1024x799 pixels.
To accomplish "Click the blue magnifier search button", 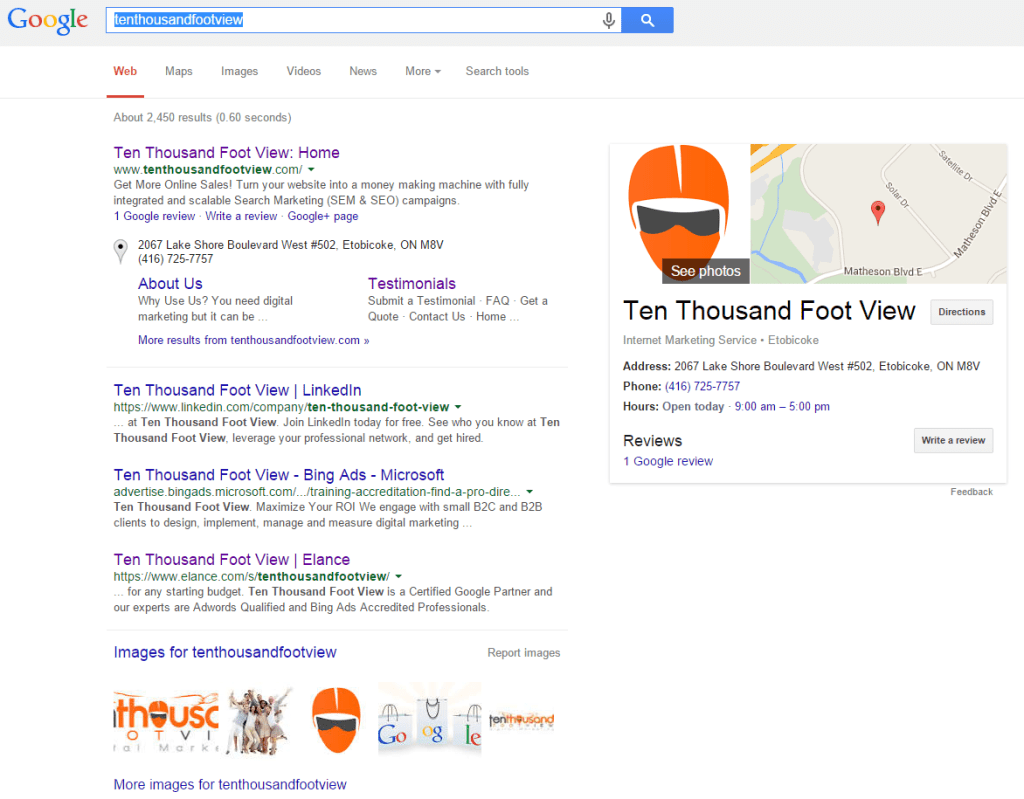I will click(647, 20).
